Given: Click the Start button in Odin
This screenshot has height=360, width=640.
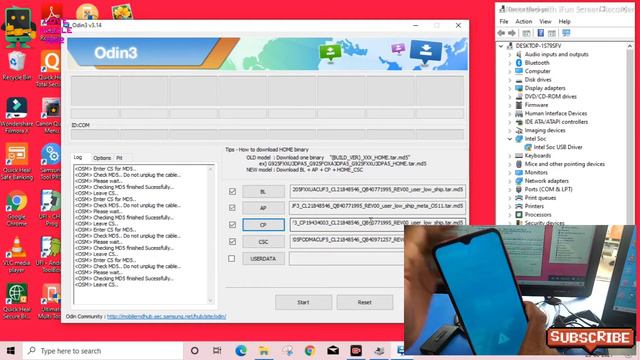Looking at the screenshot, I should pos(303,302).
